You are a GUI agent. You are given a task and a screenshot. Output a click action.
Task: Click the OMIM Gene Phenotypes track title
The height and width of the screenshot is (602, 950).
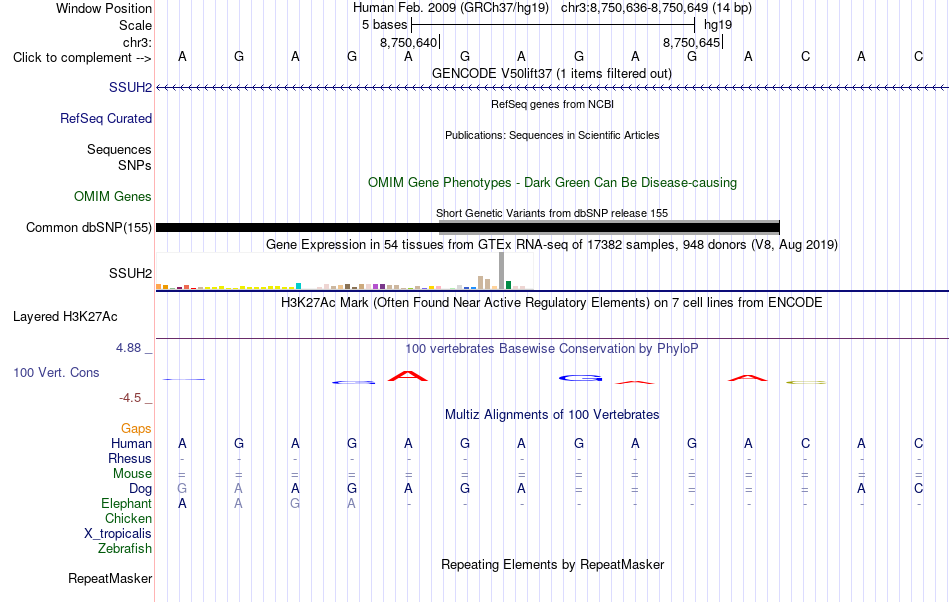(x=552, y=182)
